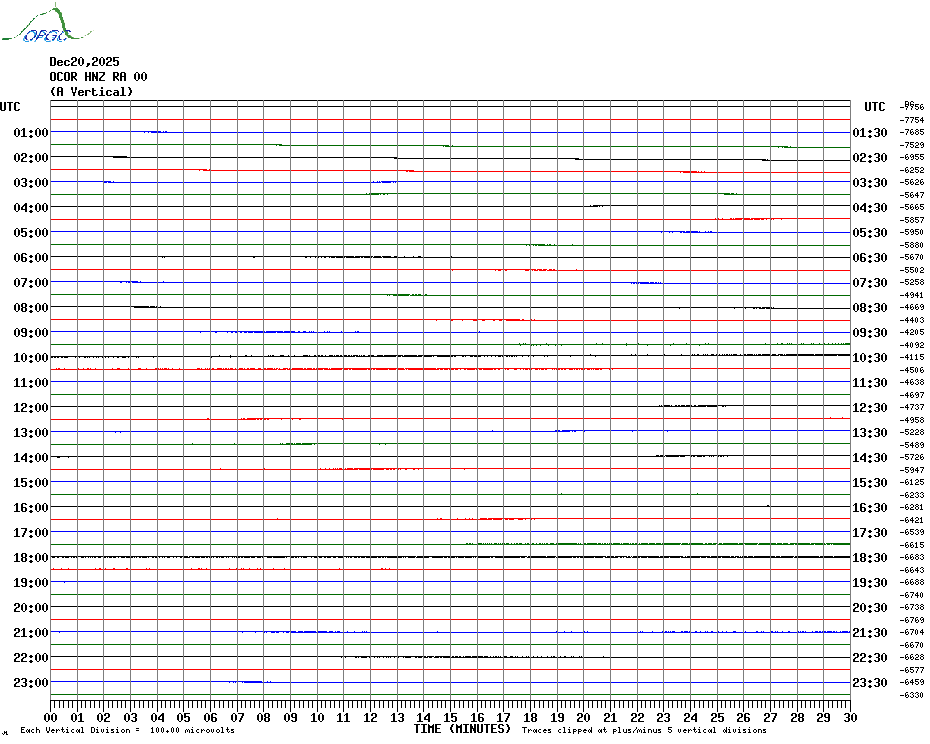Click the OCOR HNZ RA 00 station label

click(x=98, y=77)
